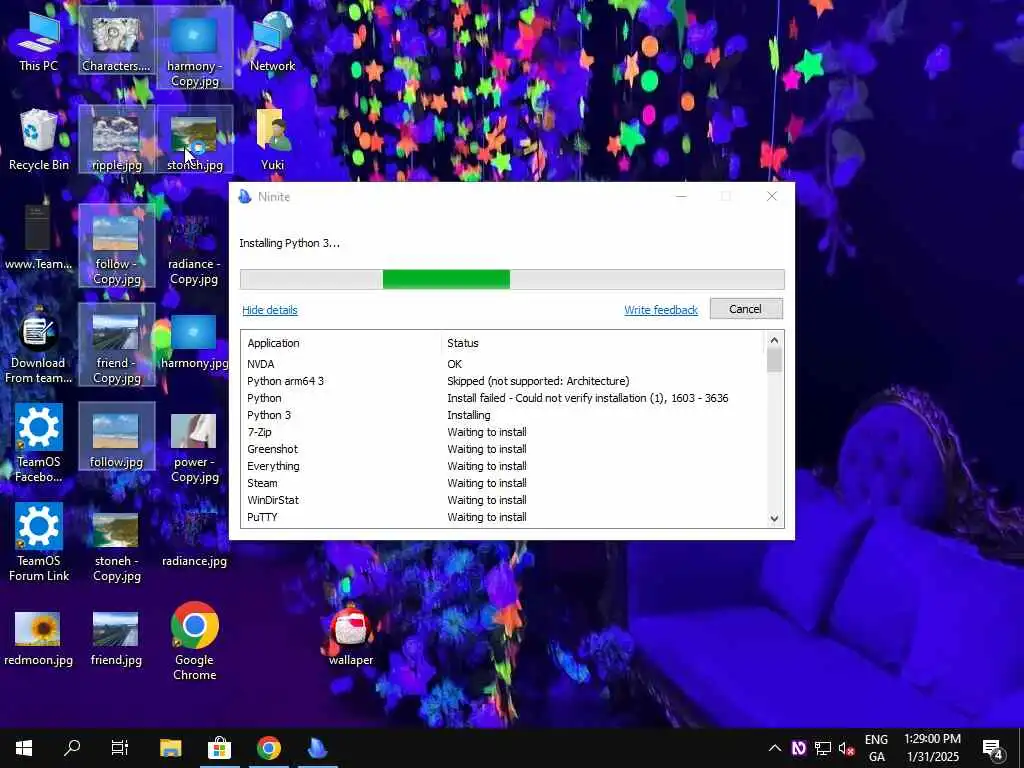The width and height of the screenshot is (1024, 768).
Task: Select the Python 3 Installing row
Action: 503,415
